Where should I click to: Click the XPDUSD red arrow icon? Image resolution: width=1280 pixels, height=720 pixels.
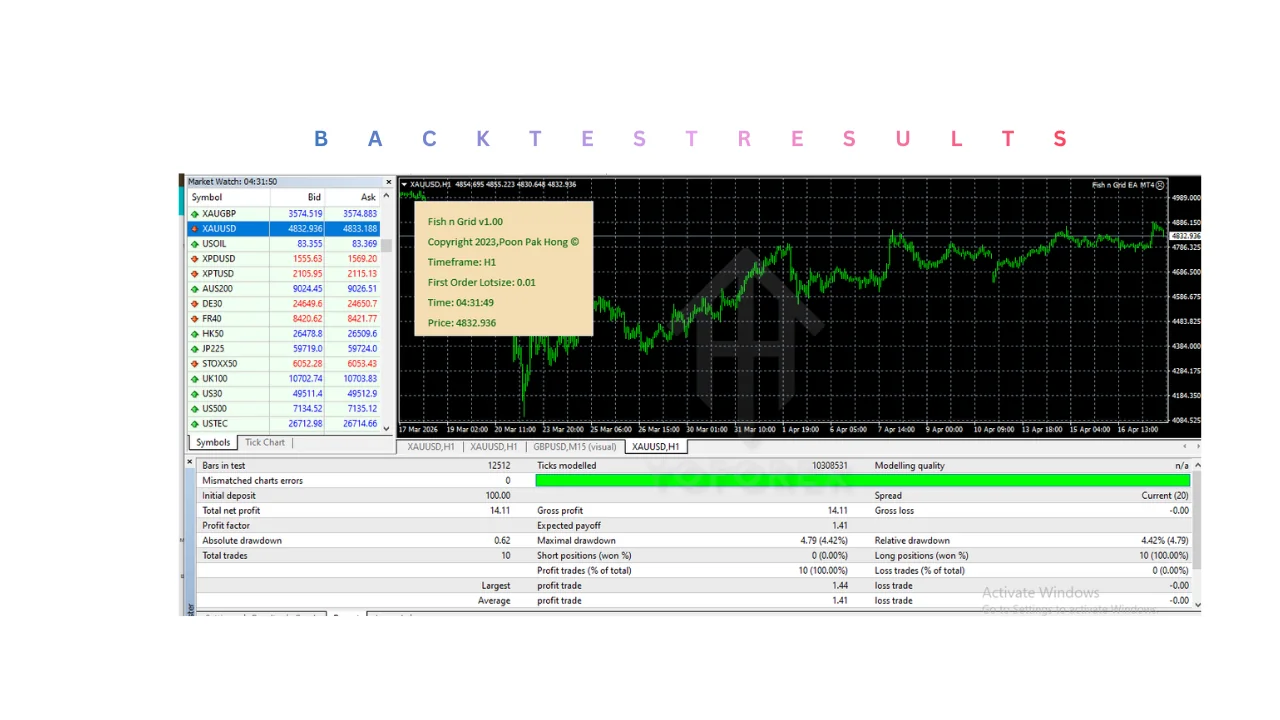194,259
